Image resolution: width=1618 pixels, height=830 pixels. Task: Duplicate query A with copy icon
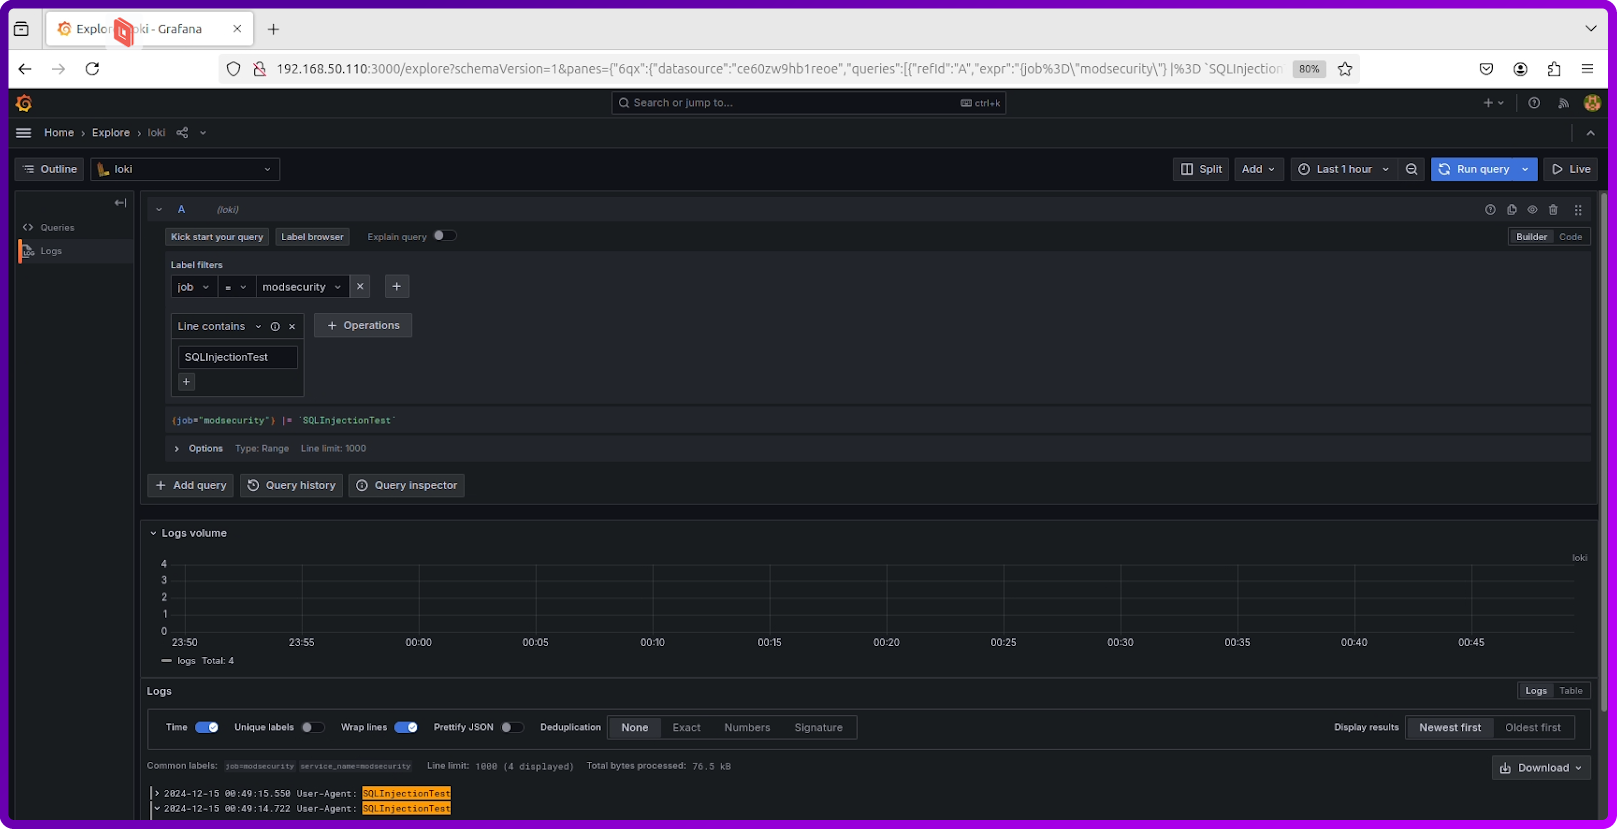click(x=1511, y=210)
